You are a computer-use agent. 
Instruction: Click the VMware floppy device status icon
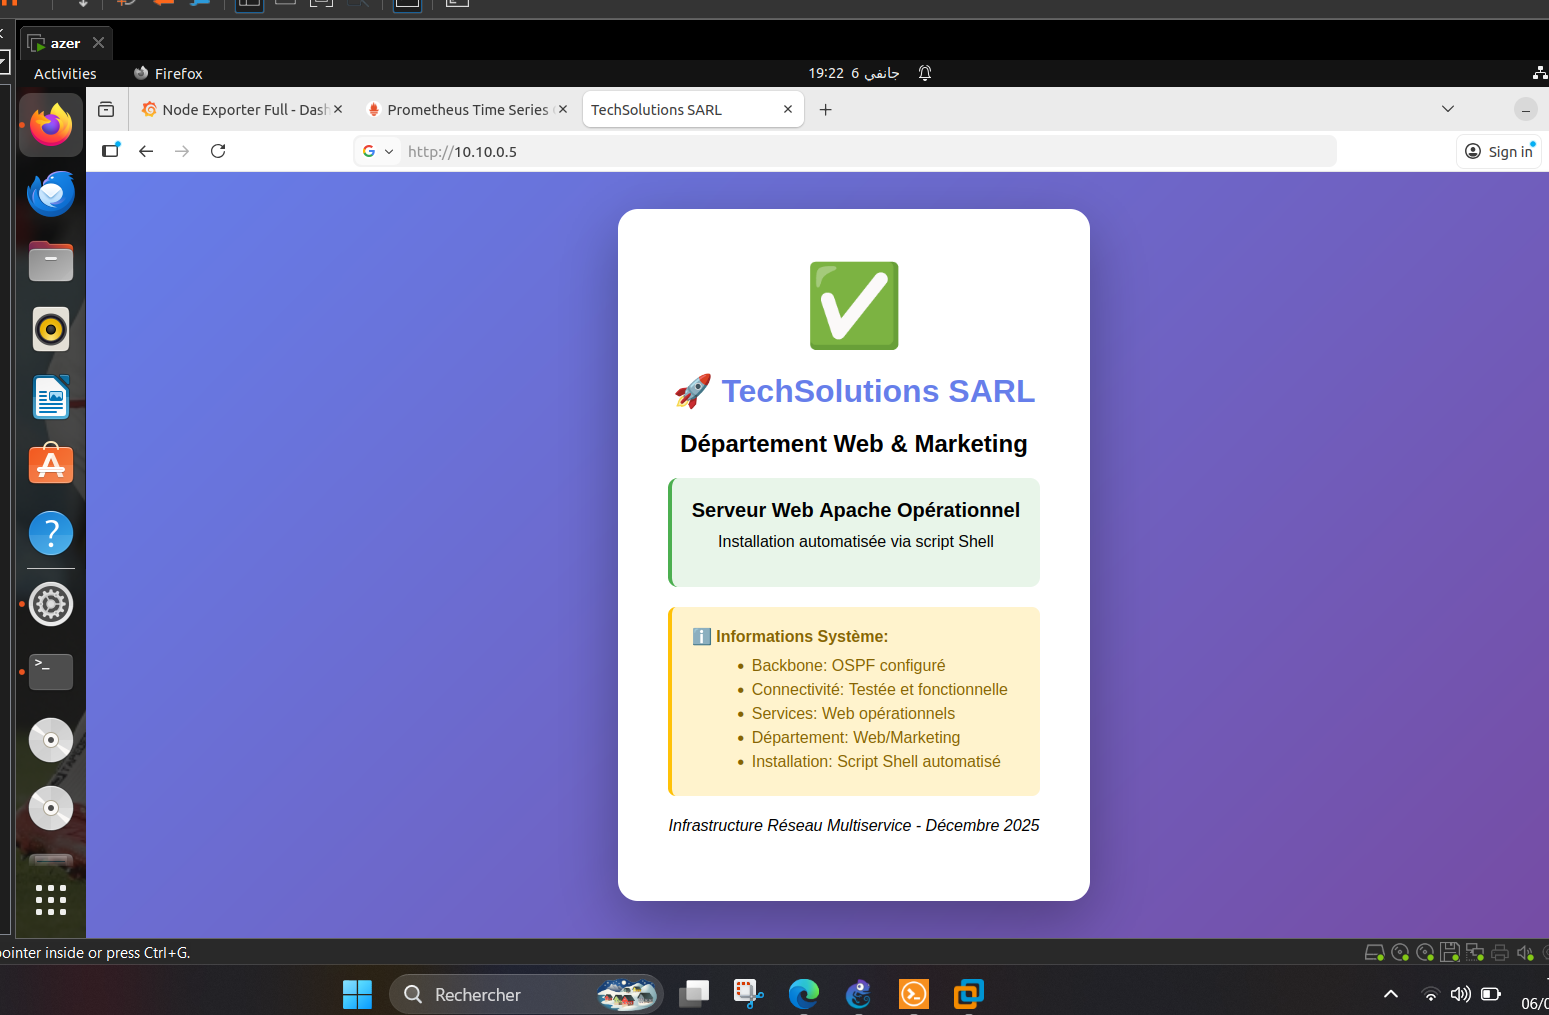click(x=1450, y=953)
